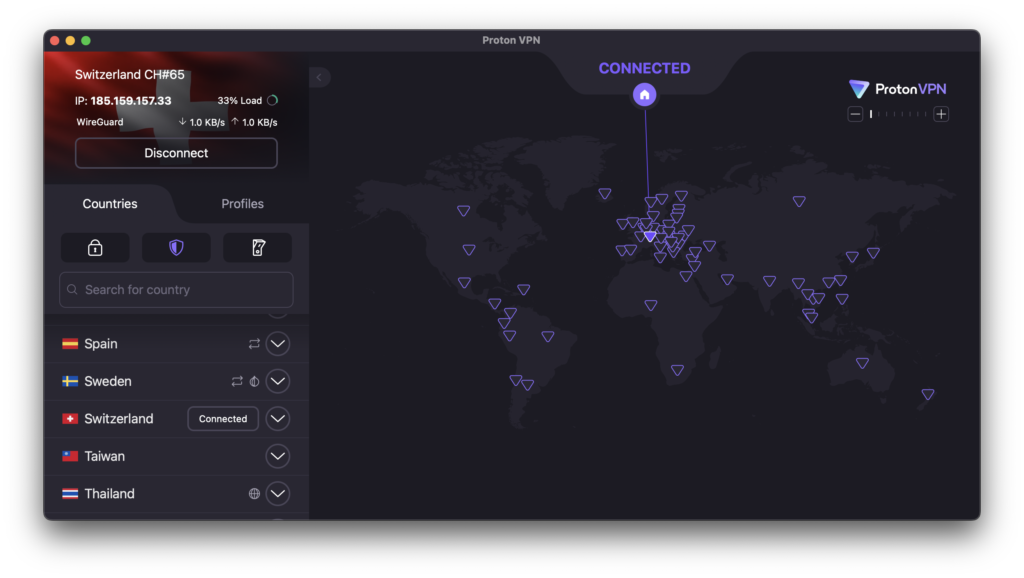Click the India server marker

[770, 281]
